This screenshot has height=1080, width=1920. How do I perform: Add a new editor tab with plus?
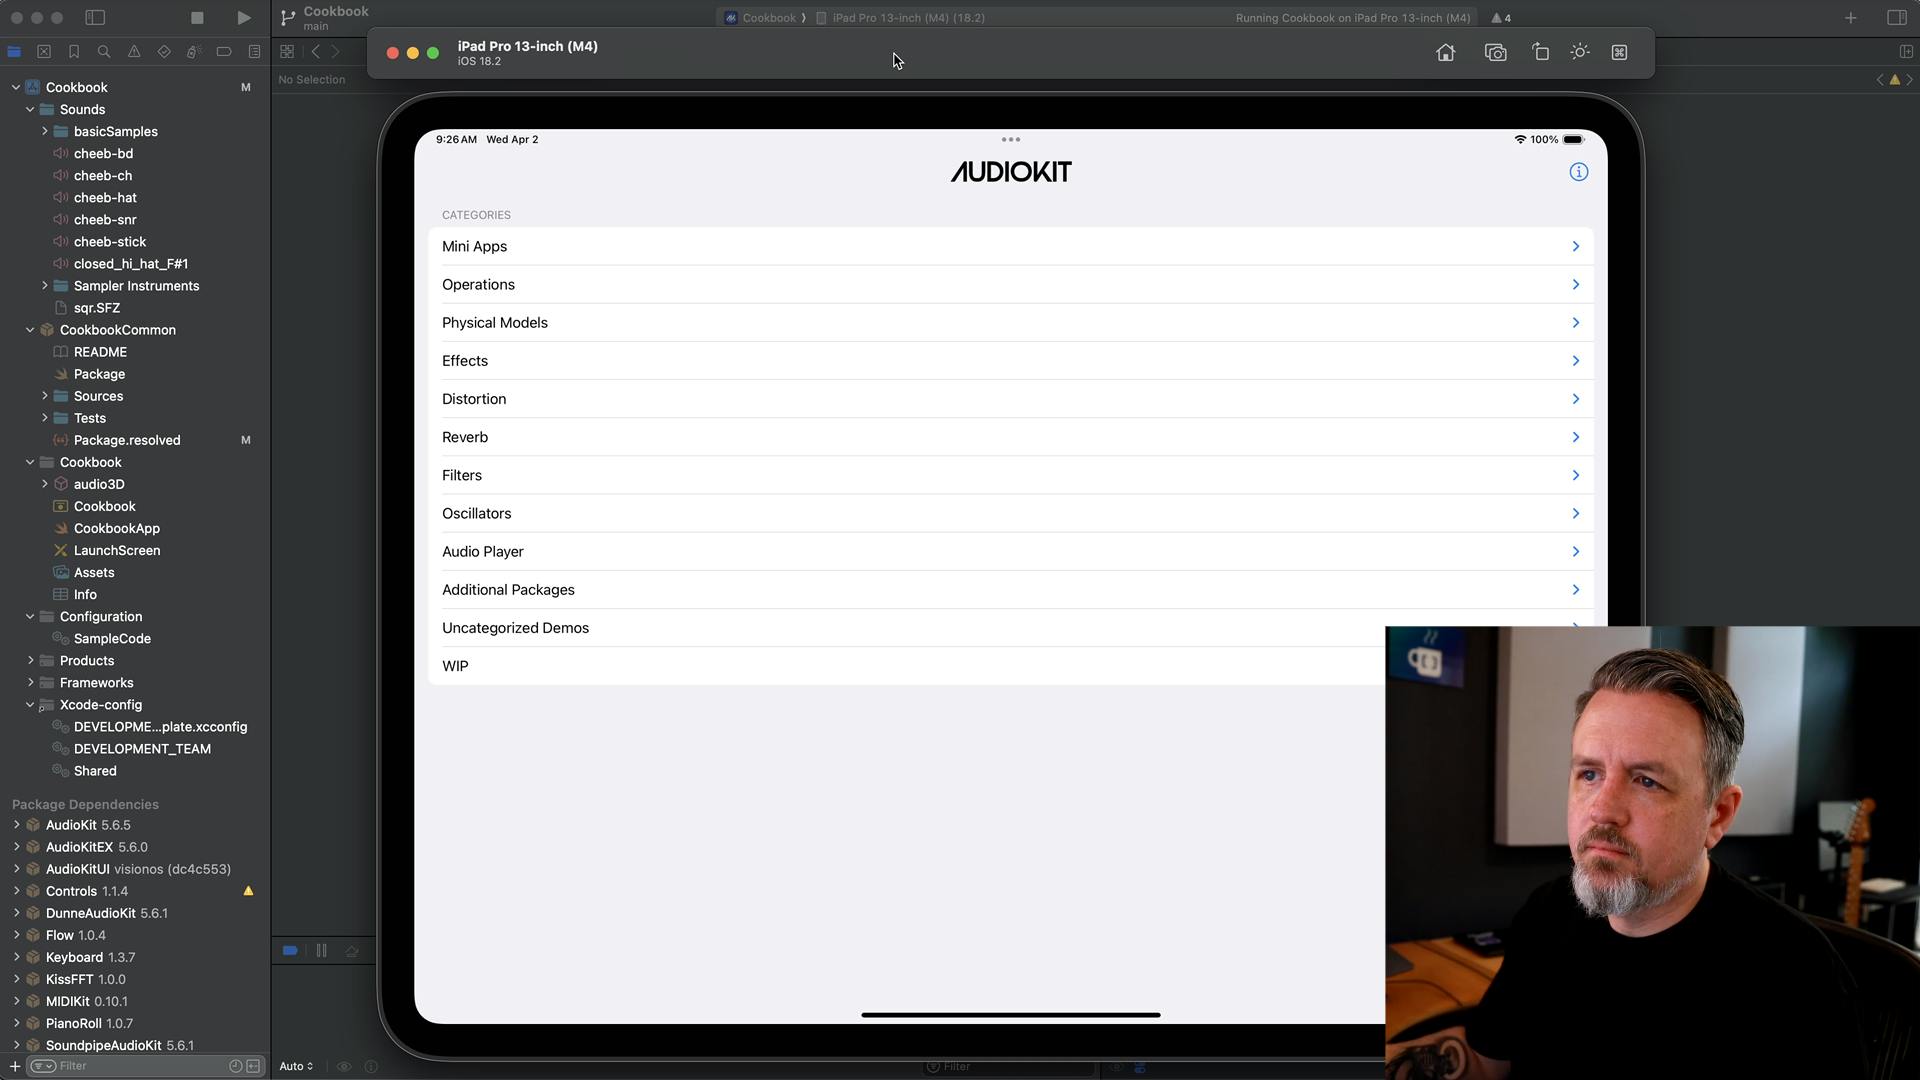pos(1851,18)
